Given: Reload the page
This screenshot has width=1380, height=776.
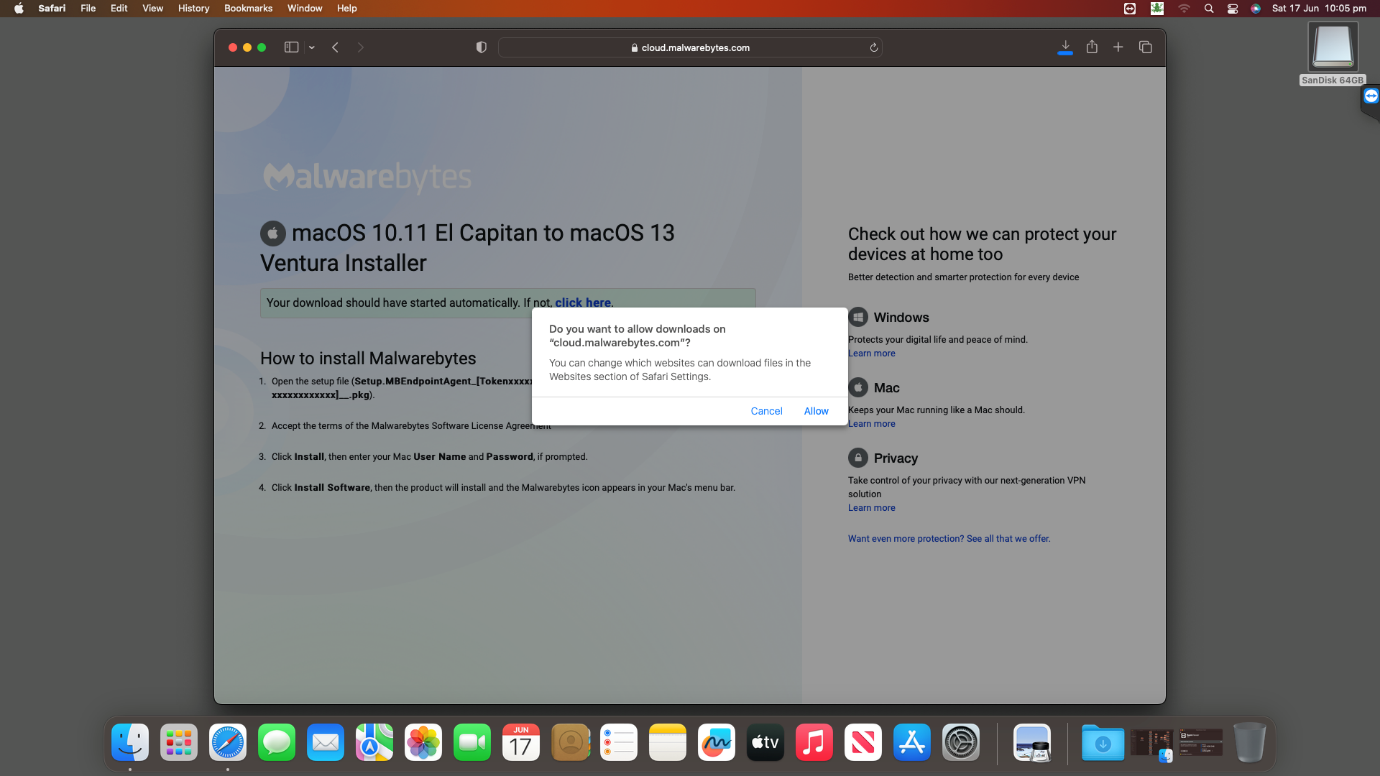Looking at the screenshot, I should [873, 47].
